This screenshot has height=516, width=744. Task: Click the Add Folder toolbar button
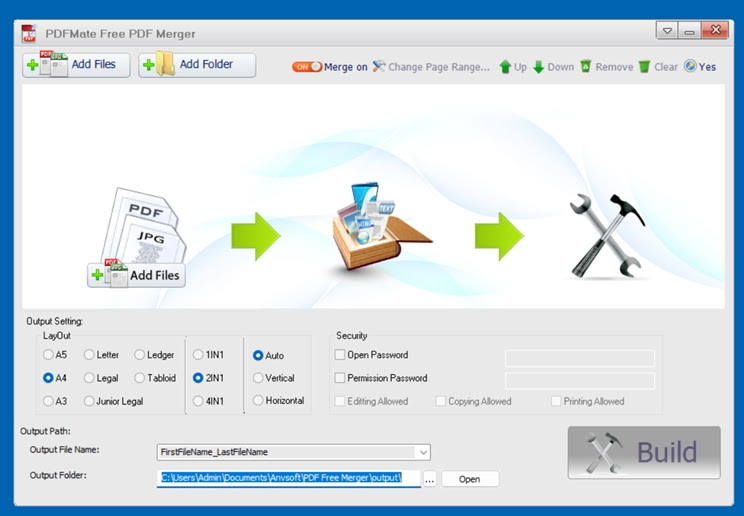pos(197,65)
